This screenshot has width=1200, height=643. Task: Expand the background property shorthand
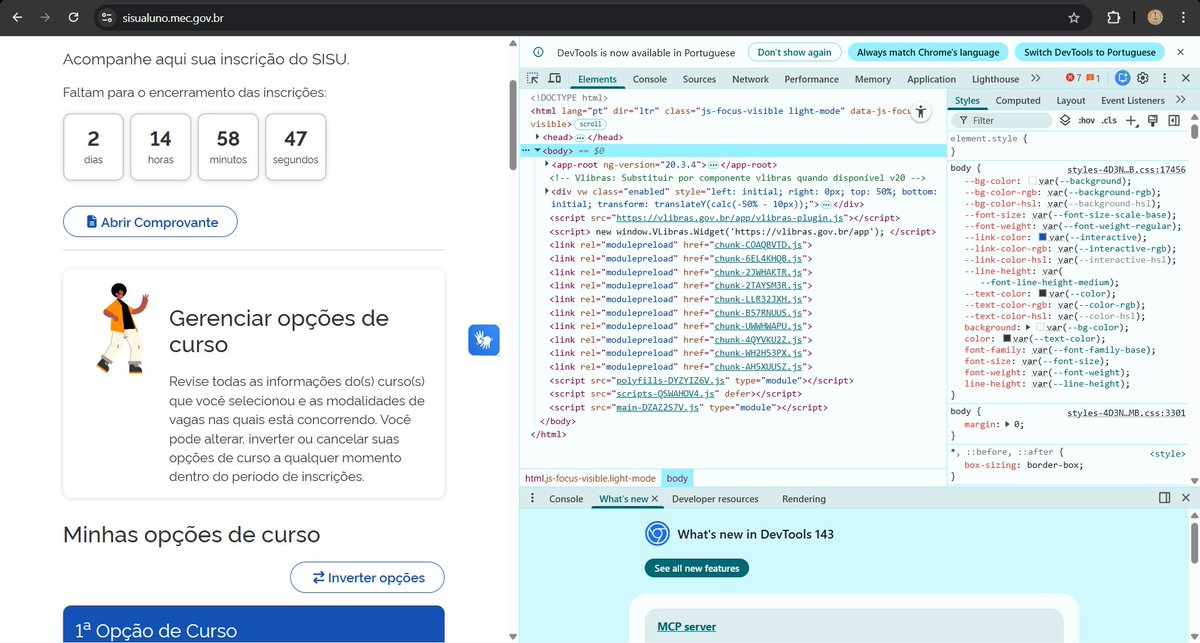point(1029,327)
